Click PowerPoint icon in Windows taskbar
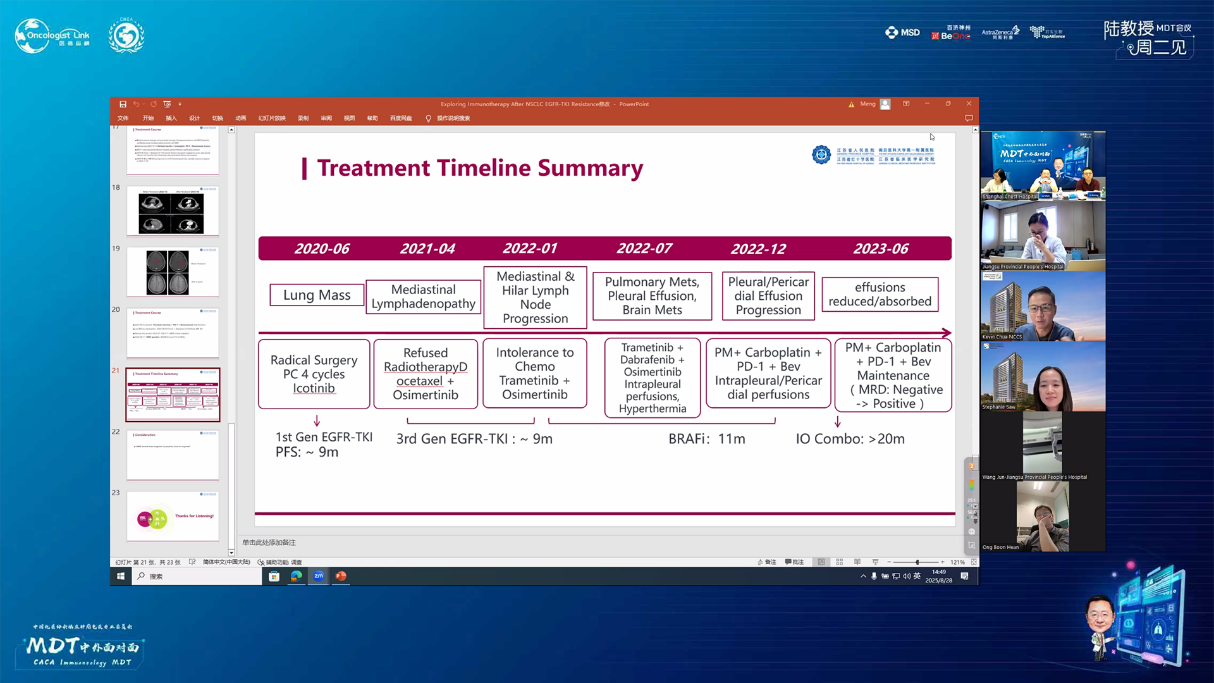 pos(341,576)
